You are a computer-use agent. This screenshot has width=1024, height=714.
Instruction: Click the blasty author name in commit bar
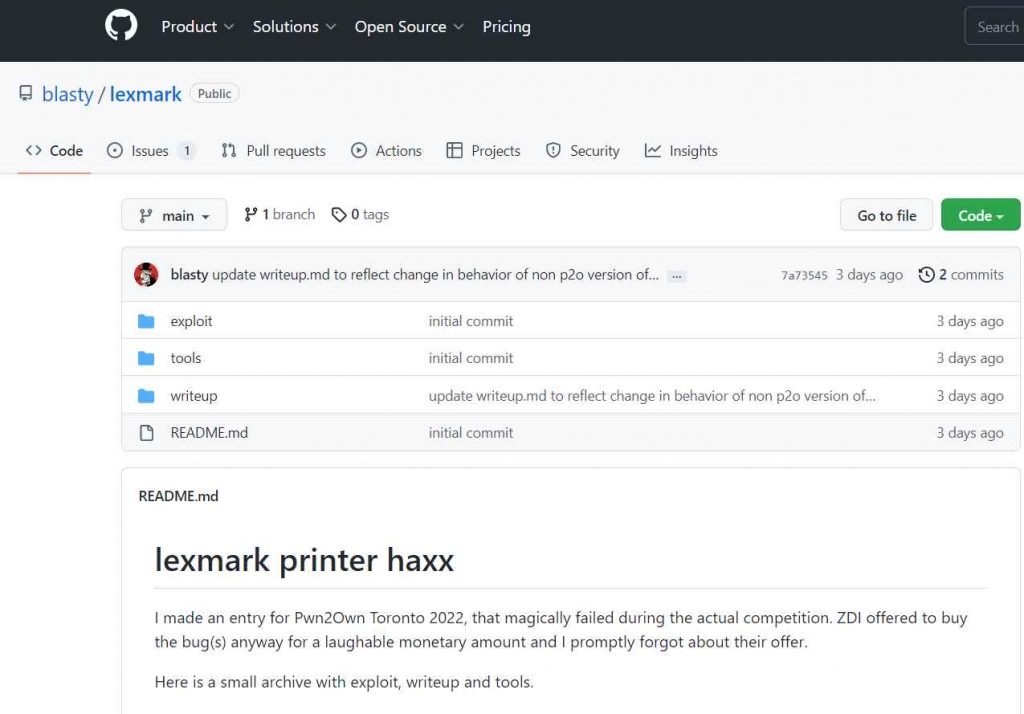[189, 274]
